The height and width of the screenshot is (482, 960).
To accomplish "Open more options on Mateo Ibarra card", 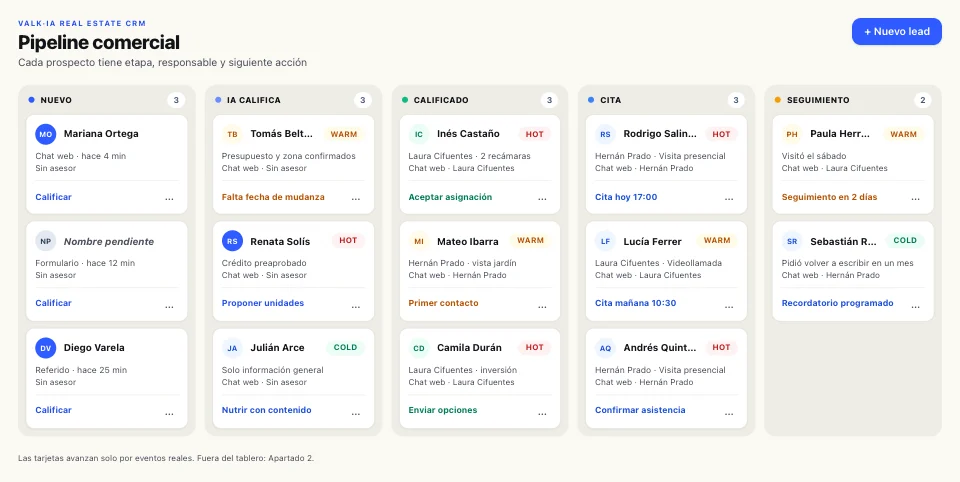I will point(542,306).
